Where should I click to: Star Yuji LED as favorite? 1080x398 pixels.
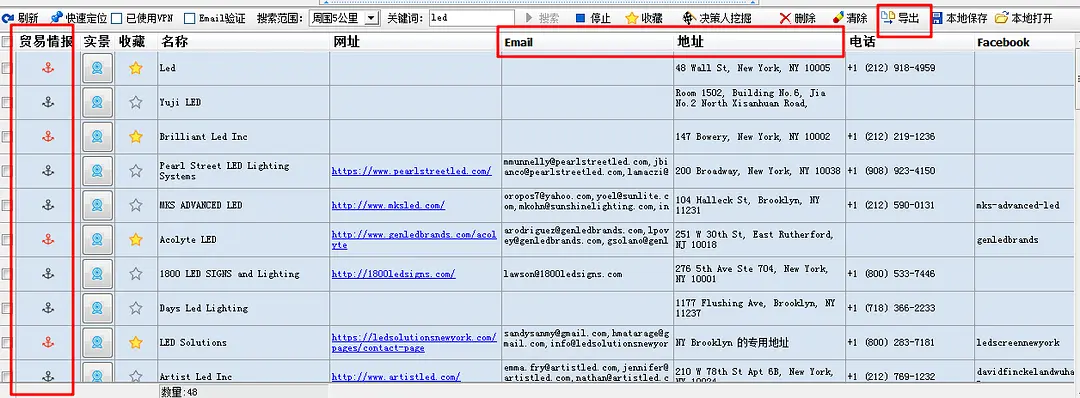(136, 102)
